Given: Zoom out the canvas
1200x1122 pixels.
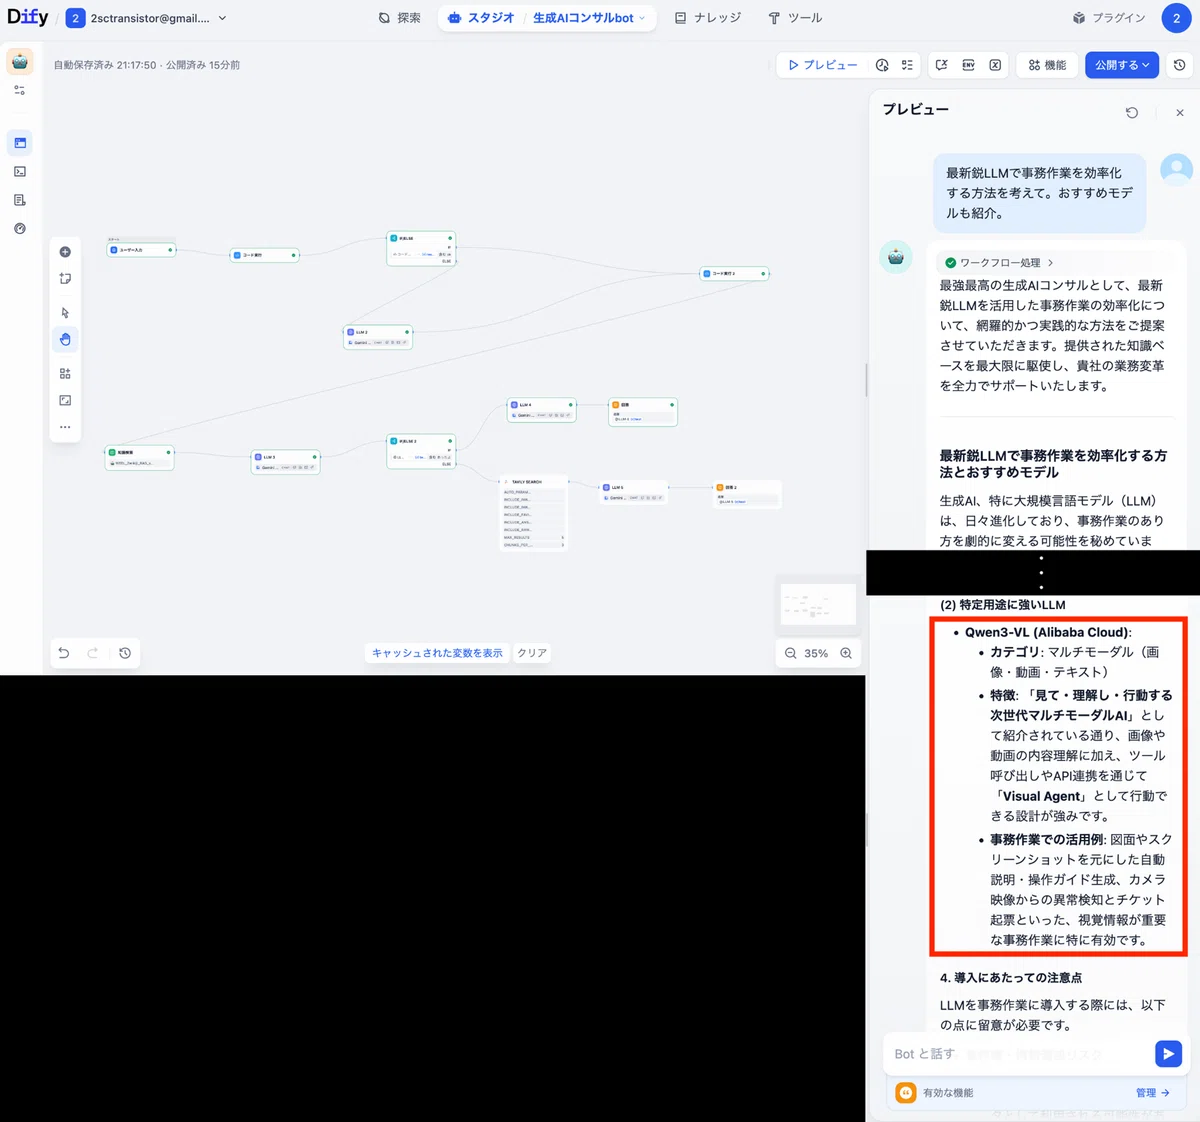Looking at the screenshot, I should (790, 653).
